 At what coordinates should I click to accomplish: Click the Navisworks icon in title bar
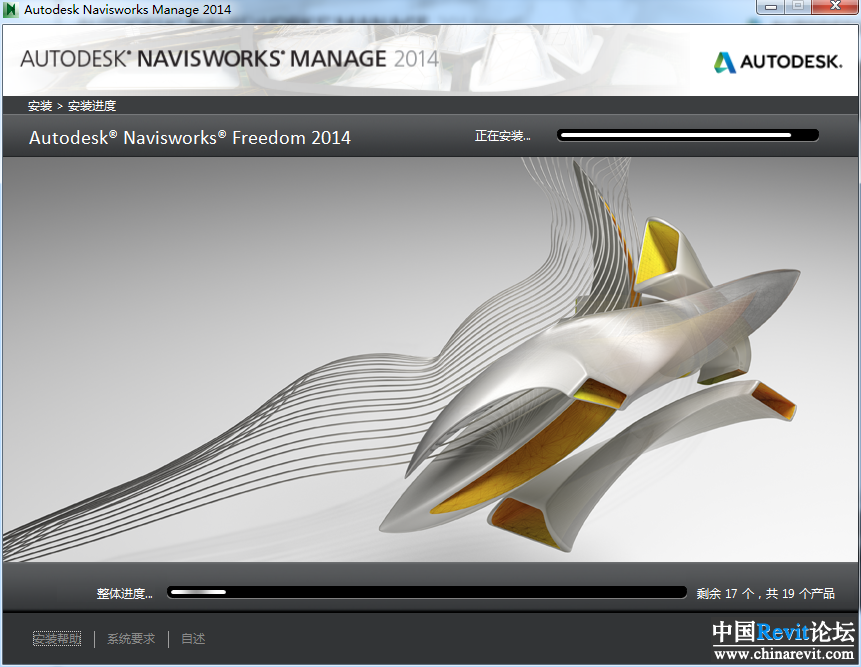pyautogui.click(x=11, y=10)
